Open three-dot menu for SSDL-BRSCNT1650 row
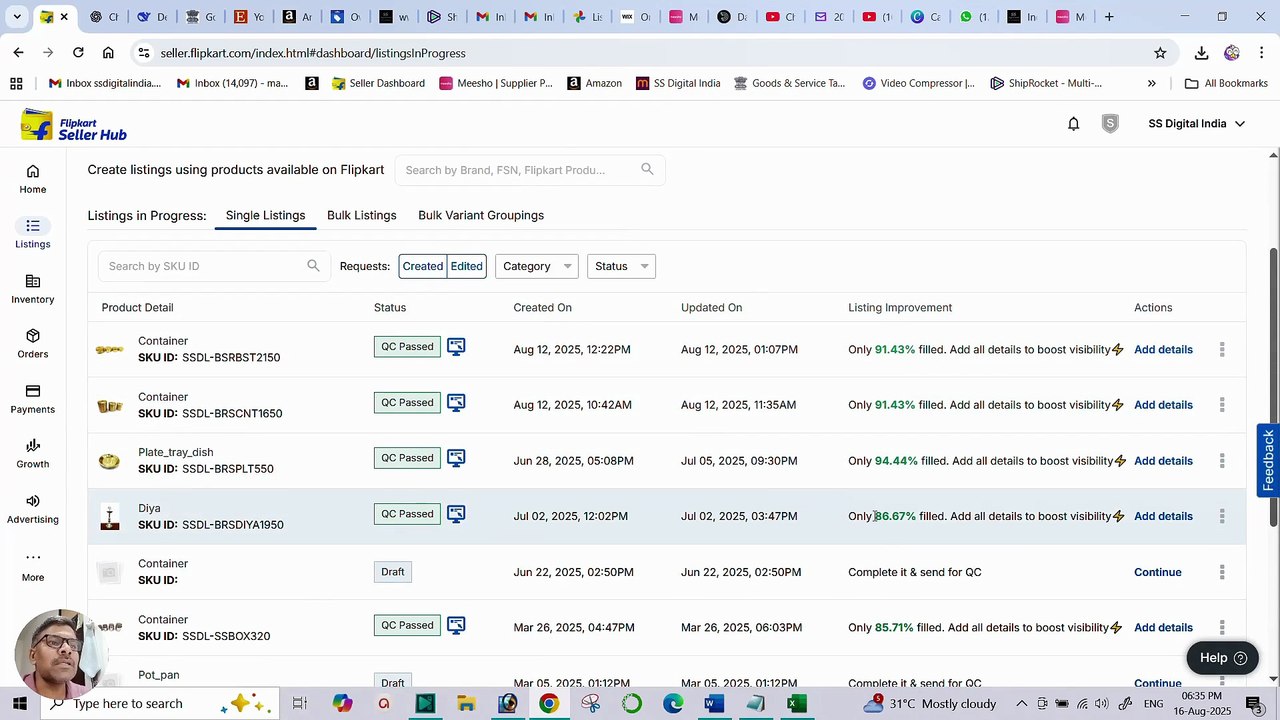This screenshot has width=1280, height=720. 1222,405
